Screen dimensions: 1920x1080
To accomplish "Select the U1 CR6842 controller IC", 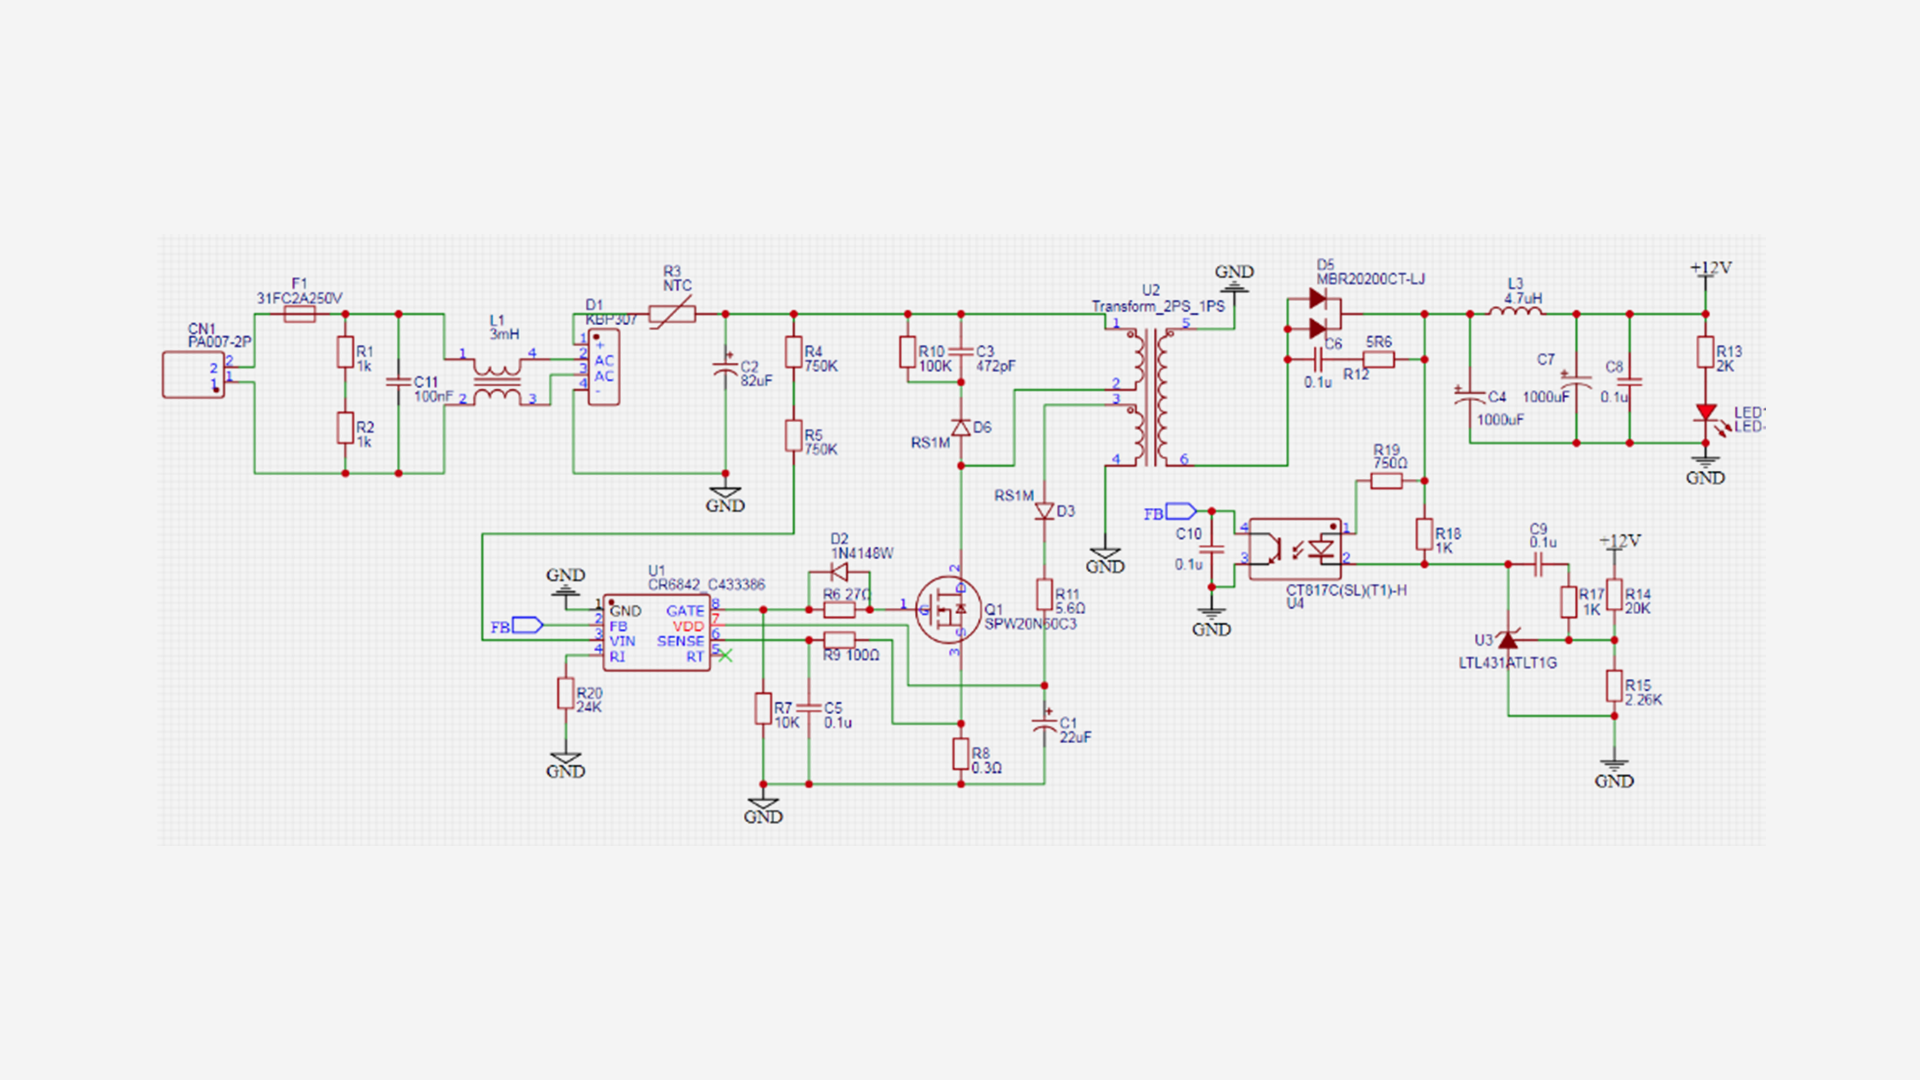I will click(656, 633).
